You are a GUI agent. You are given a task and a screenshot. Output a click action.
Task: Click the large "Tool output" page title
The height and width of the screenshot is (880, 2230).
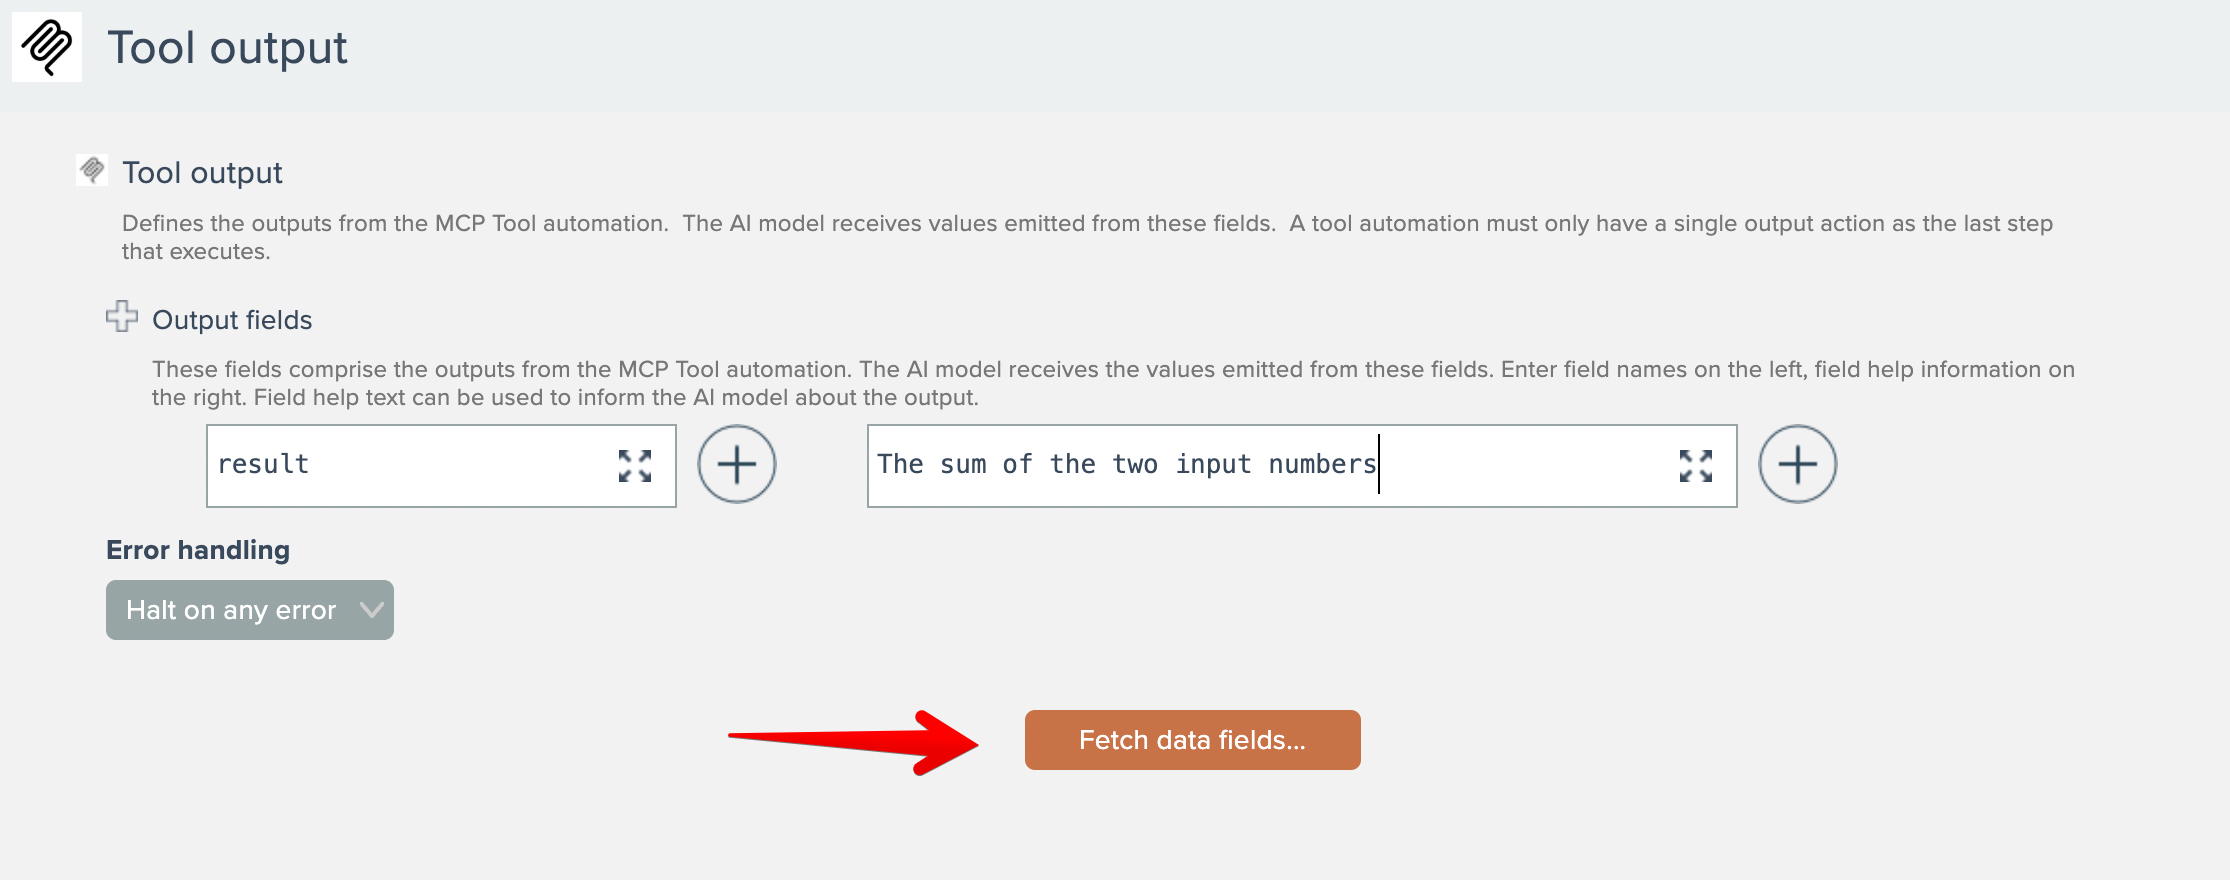(x=227, y=48)
